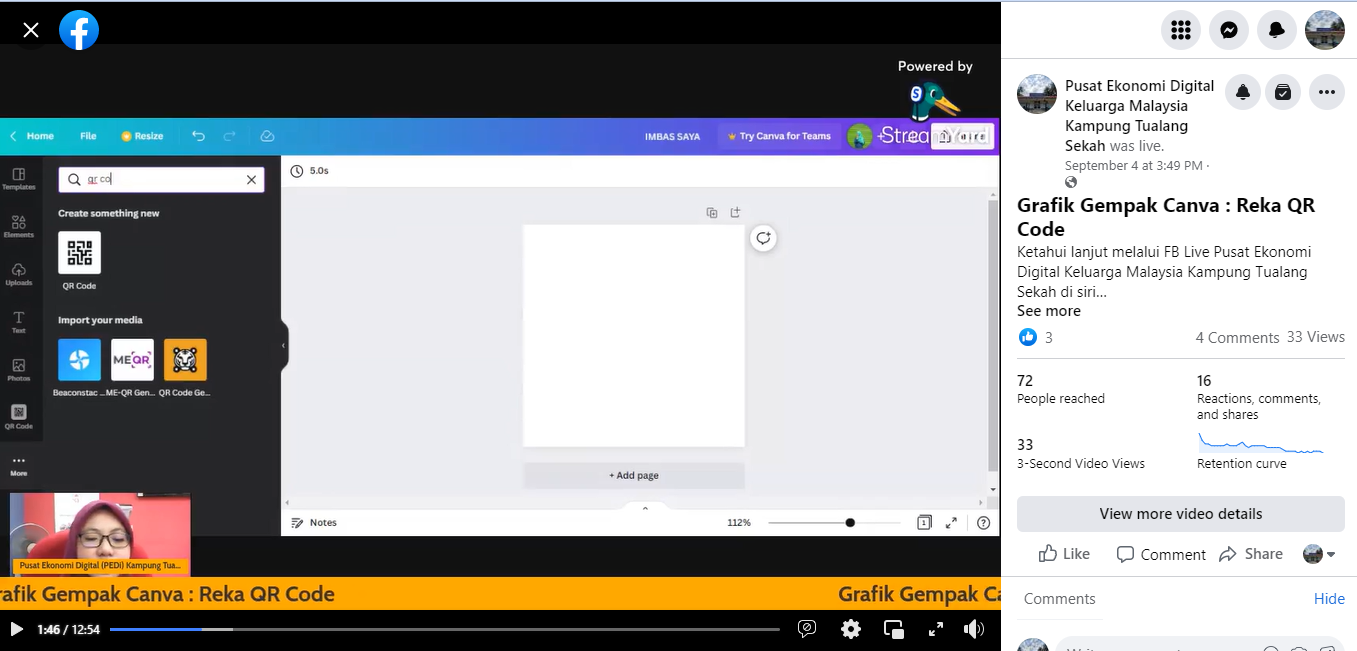The image size is (1357, 651).
Task: Mute the video volume
Action: pyautogui.click(x=974, y=629)
